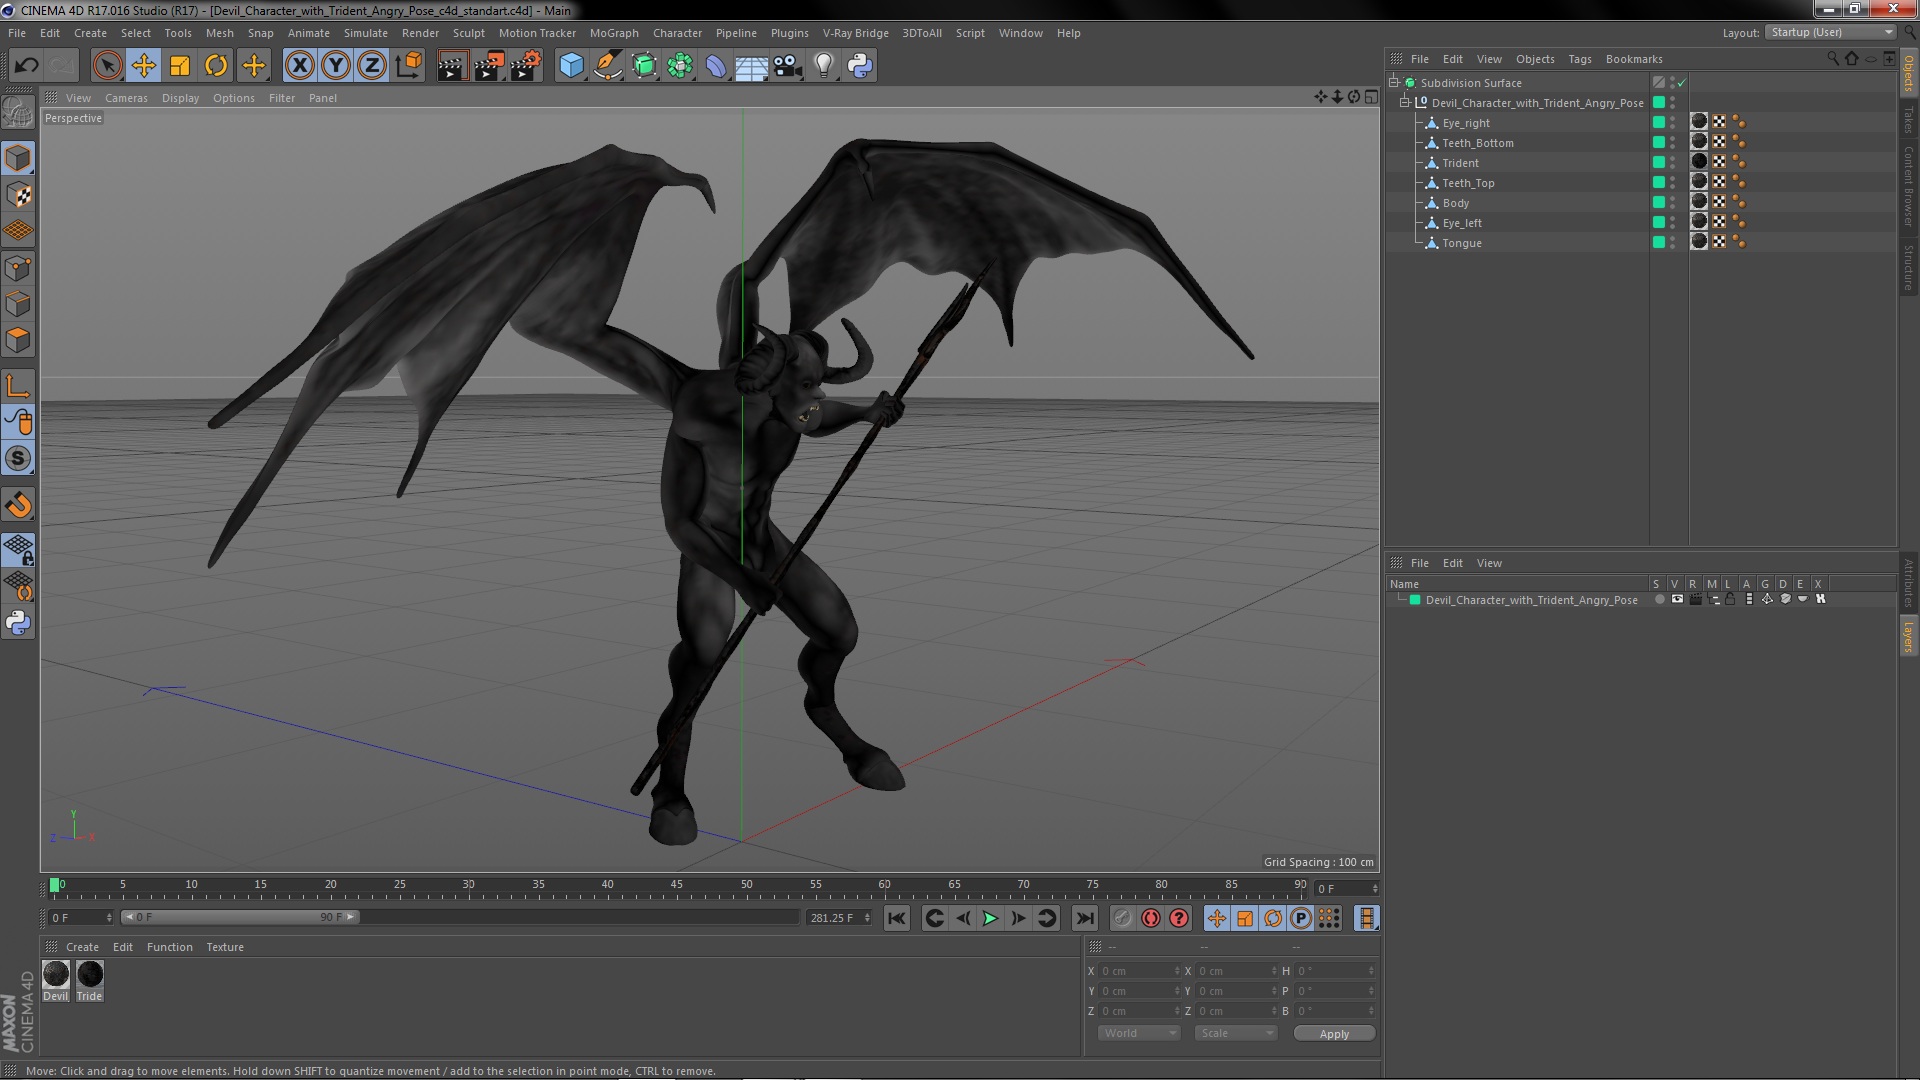The image size is (1920, 1080).
Task: Open the deformer objects icon
Action: tap(716, 66)
